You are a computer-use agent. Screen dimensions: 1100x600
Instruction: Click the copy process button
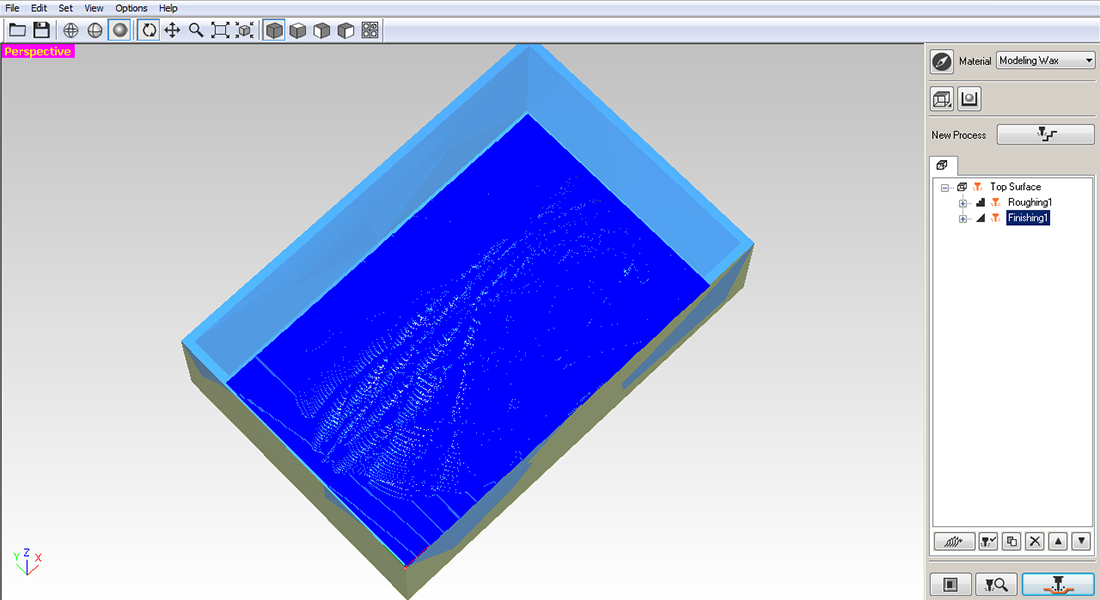[x=1011, y=541]
